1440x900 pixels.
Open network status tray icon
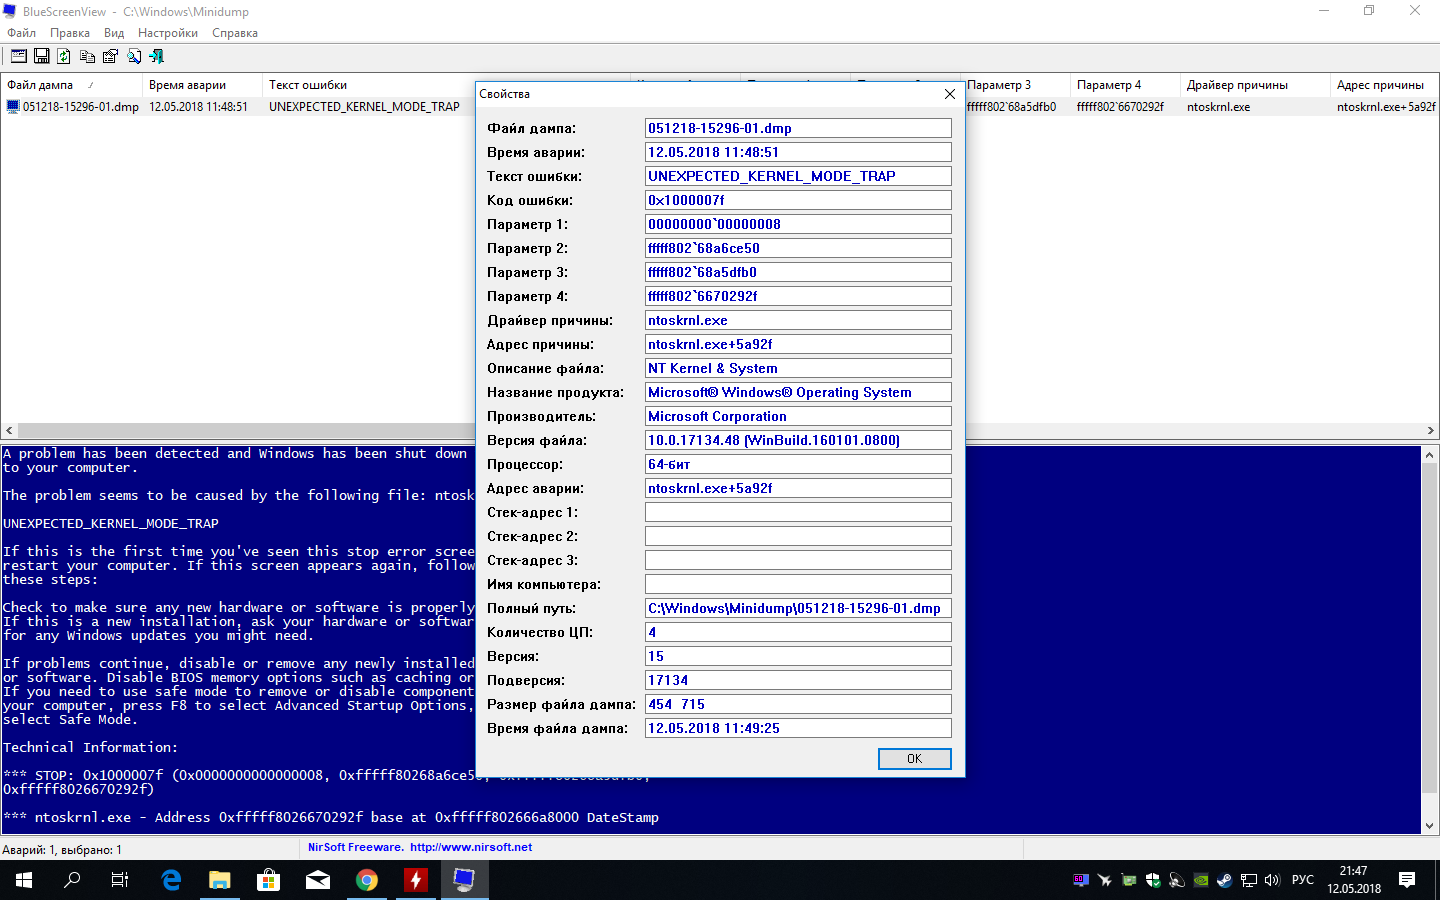click(x=1249, y=880)
